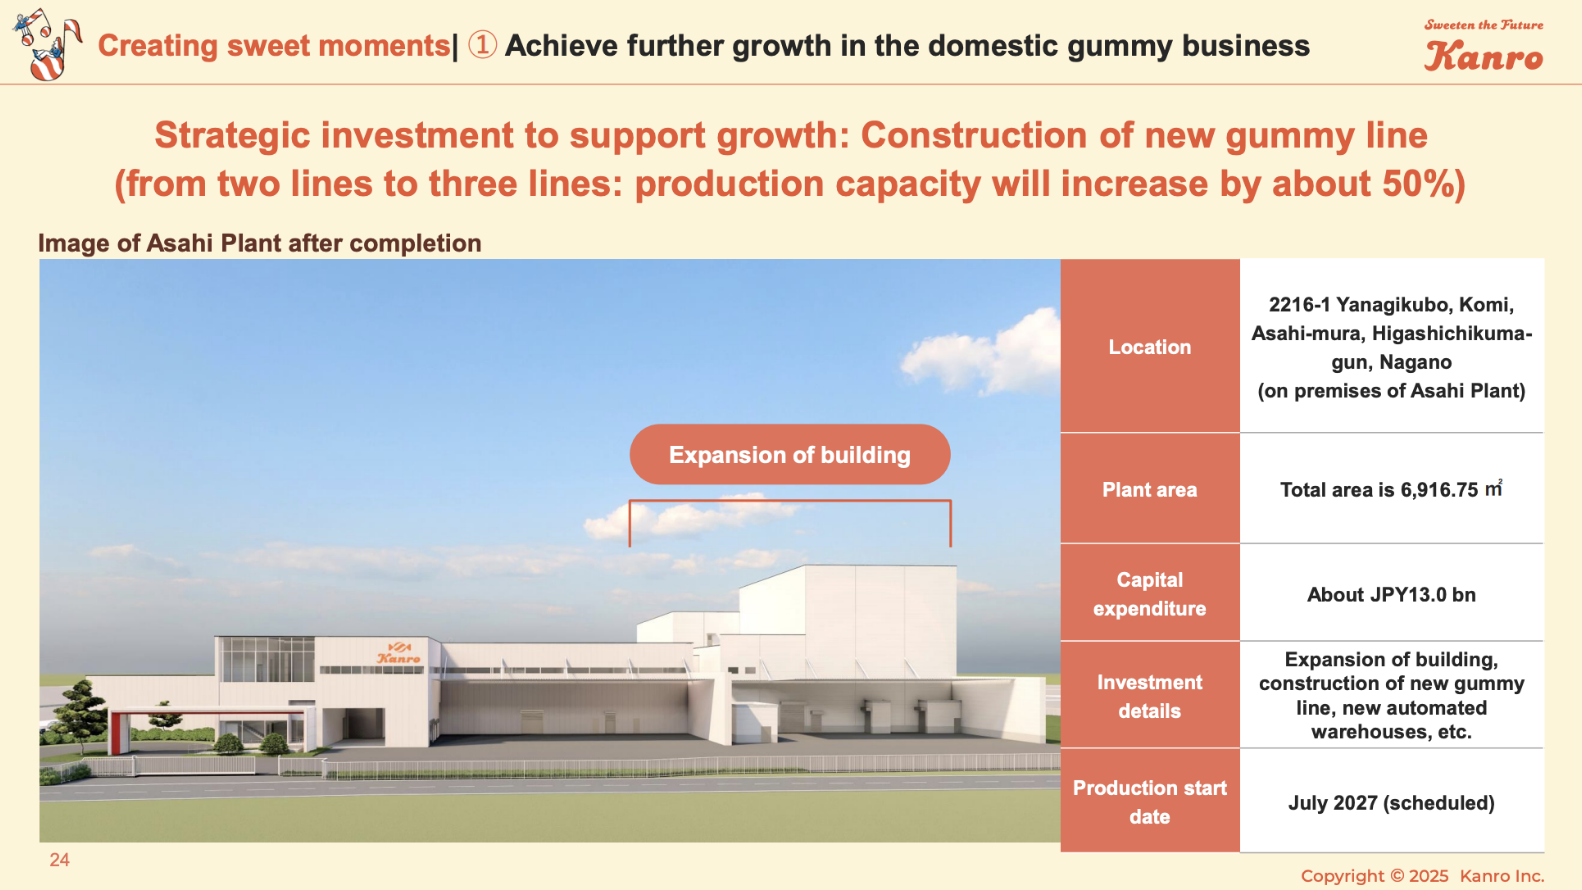Click the pine tree beside the entrance
This screenshot has height=890, width=1582.
(x=77, y=712)
